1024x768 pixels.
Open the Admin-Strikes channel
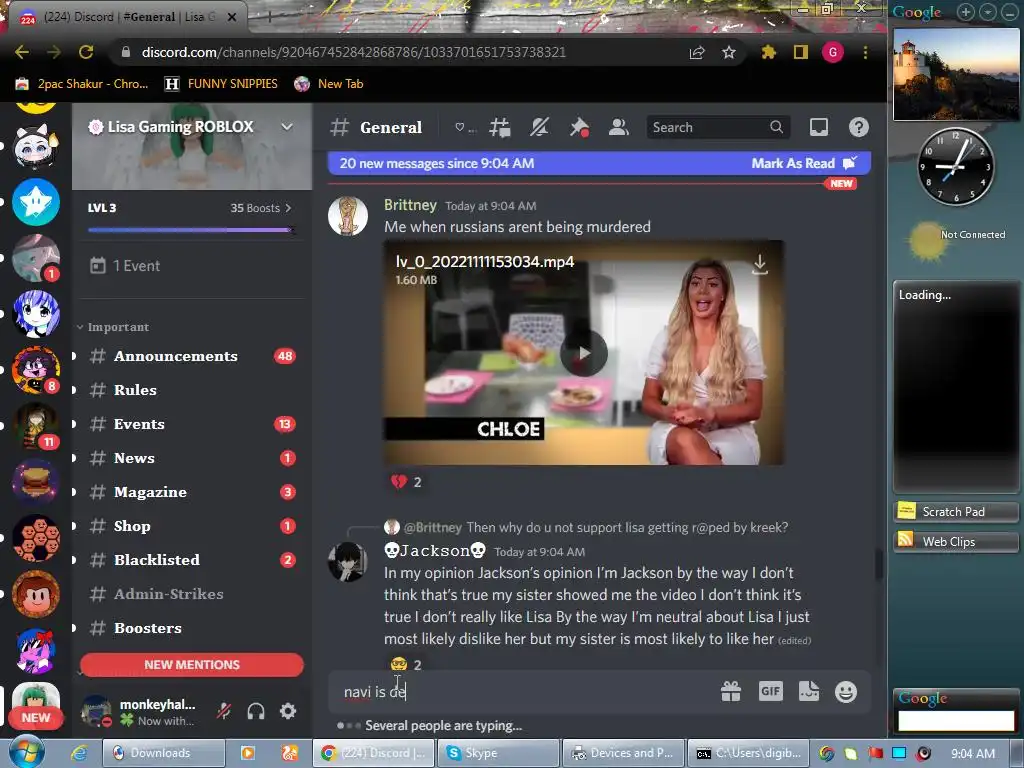pyautogui.click(x=189, y=594)
